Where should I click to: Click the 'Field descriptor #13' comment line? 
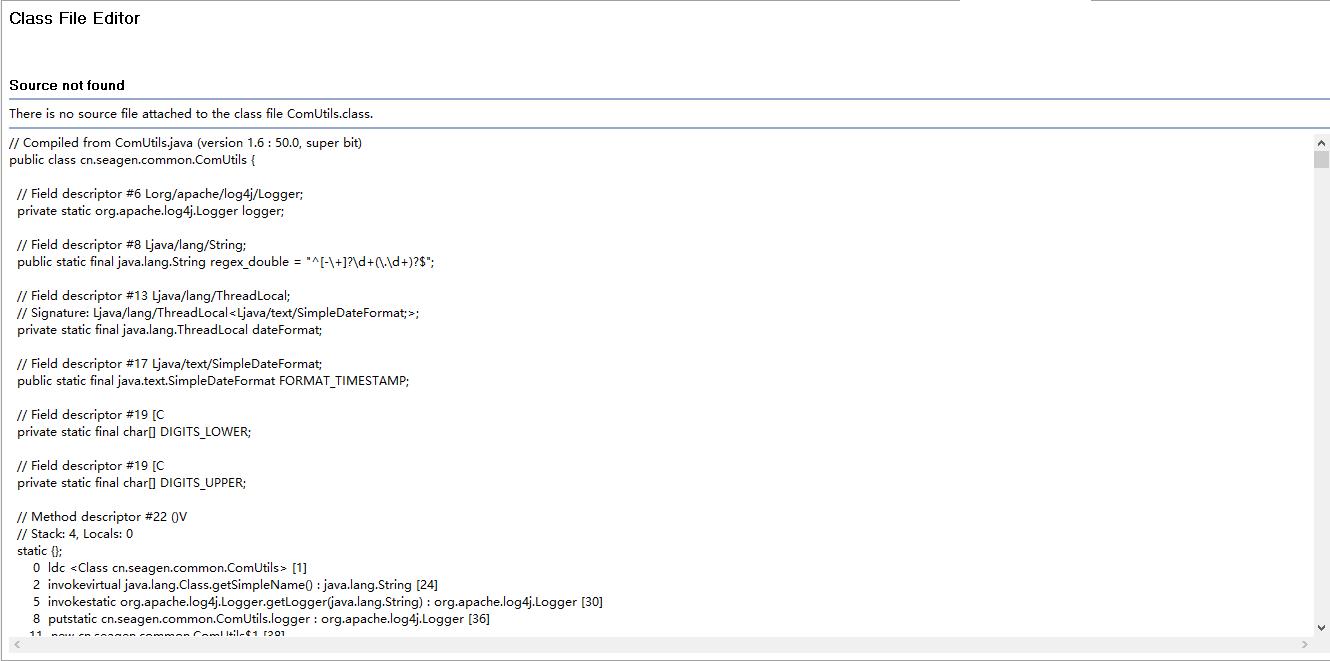(153, 296)
